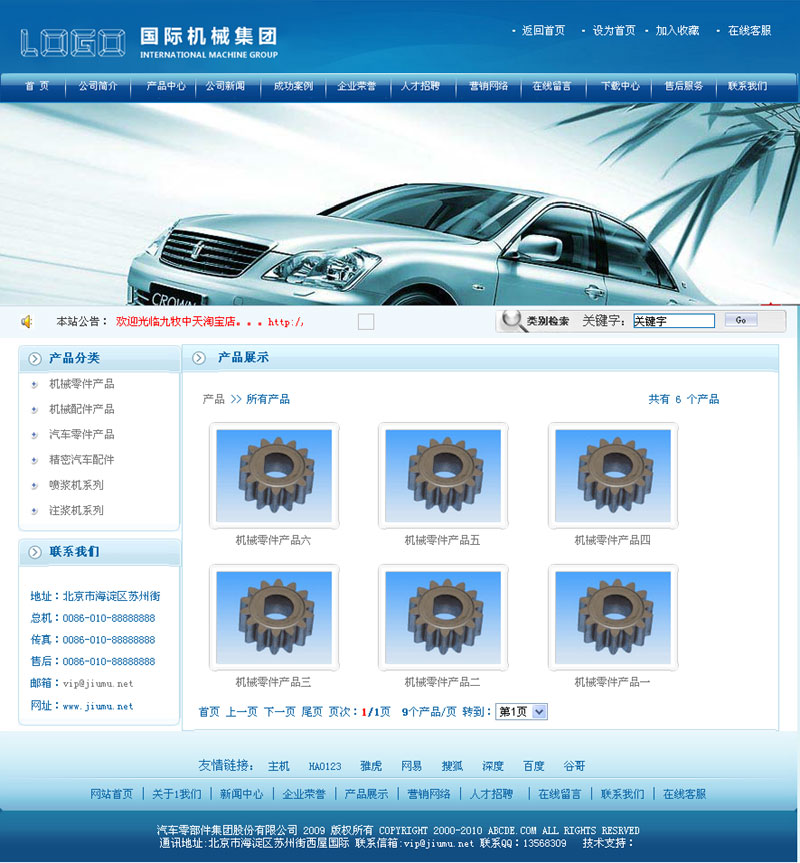Click the Go search button
This screenshot has width=800, height=863.
(741, 320)
